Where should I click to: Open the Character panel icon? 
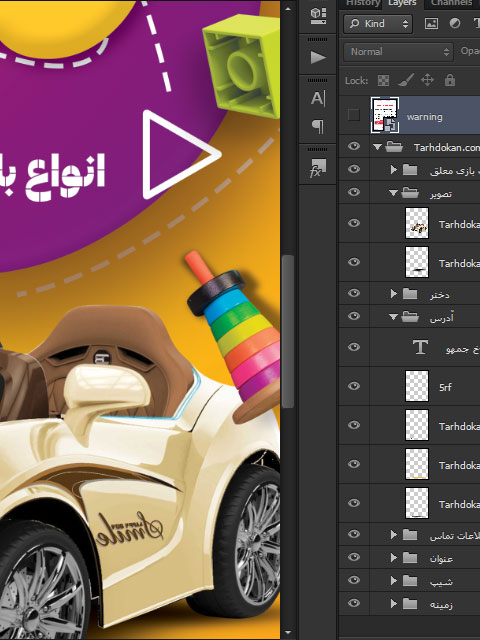click(318, 98)
